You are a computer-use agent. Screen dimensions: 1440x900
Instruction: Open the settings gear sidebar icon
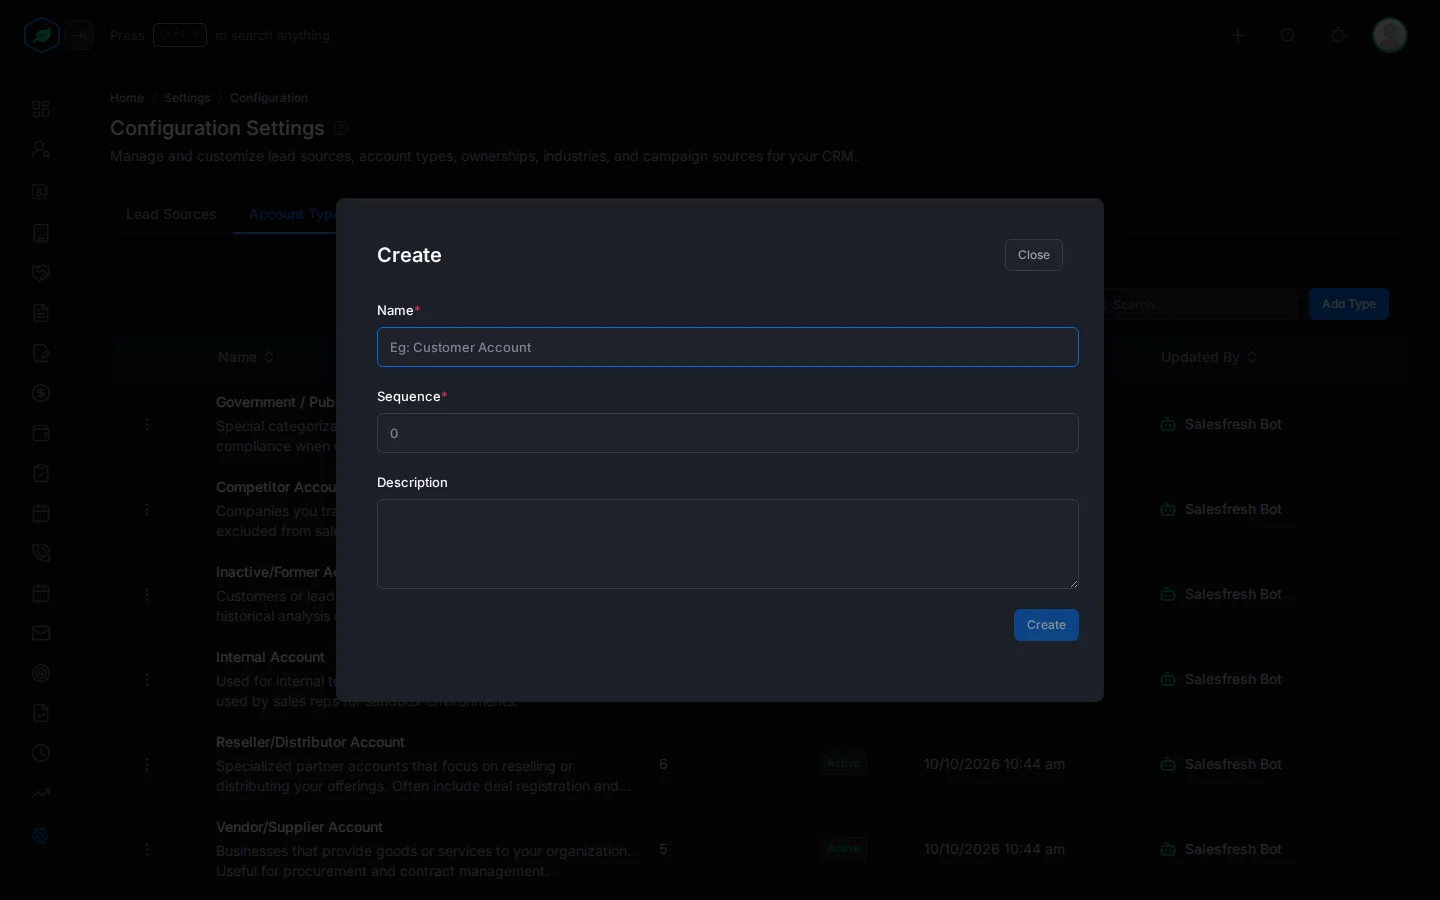click(x=41, y=835)
